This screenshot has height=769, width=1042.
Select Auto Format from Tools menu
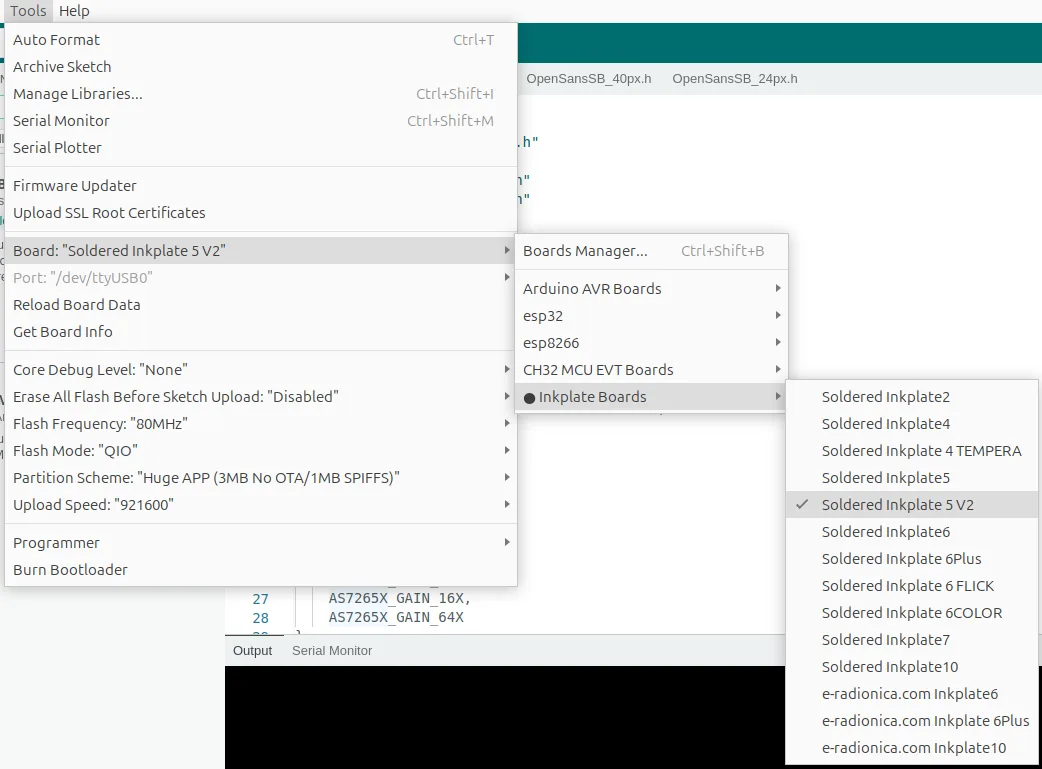click(x=57, y=40)
